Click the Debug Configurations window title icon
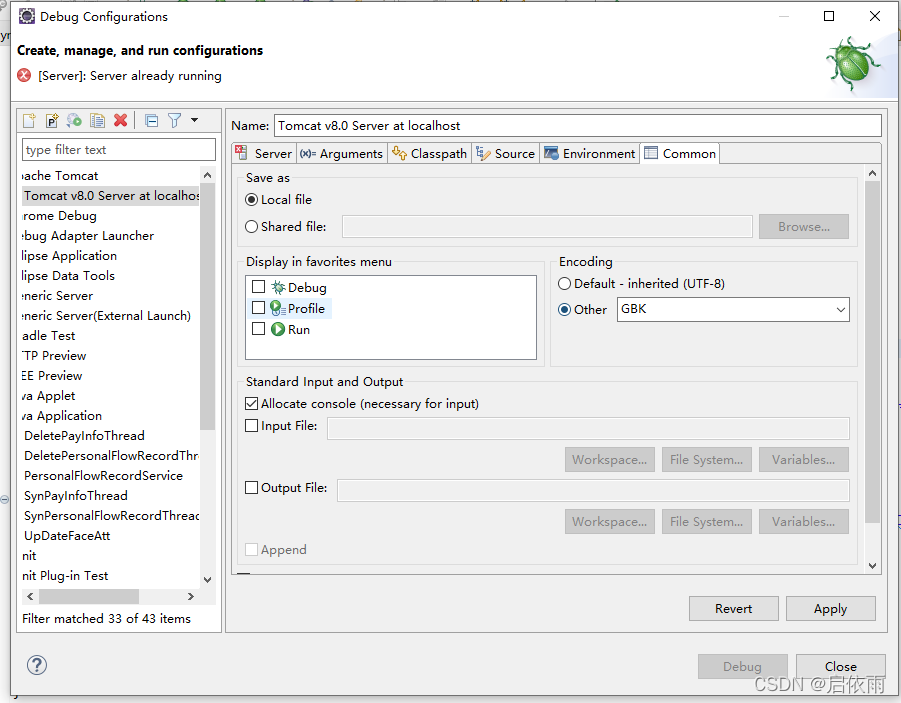Image resolution: width=901 pixels, height=703 pixels. point(26,16)
